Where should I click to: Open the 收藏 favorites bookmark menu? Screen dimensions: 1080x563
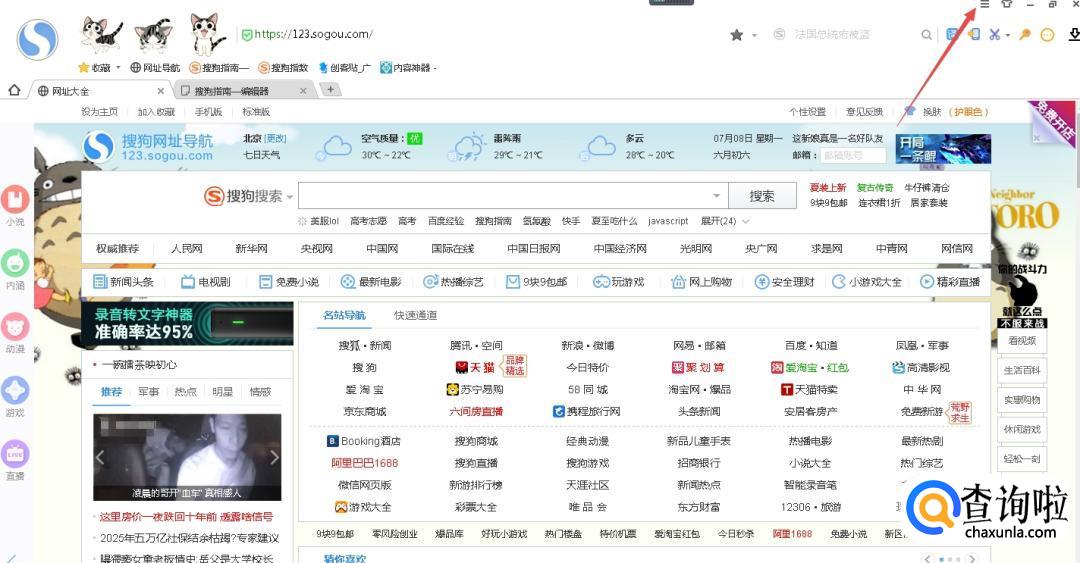click(x=100, y=68)
